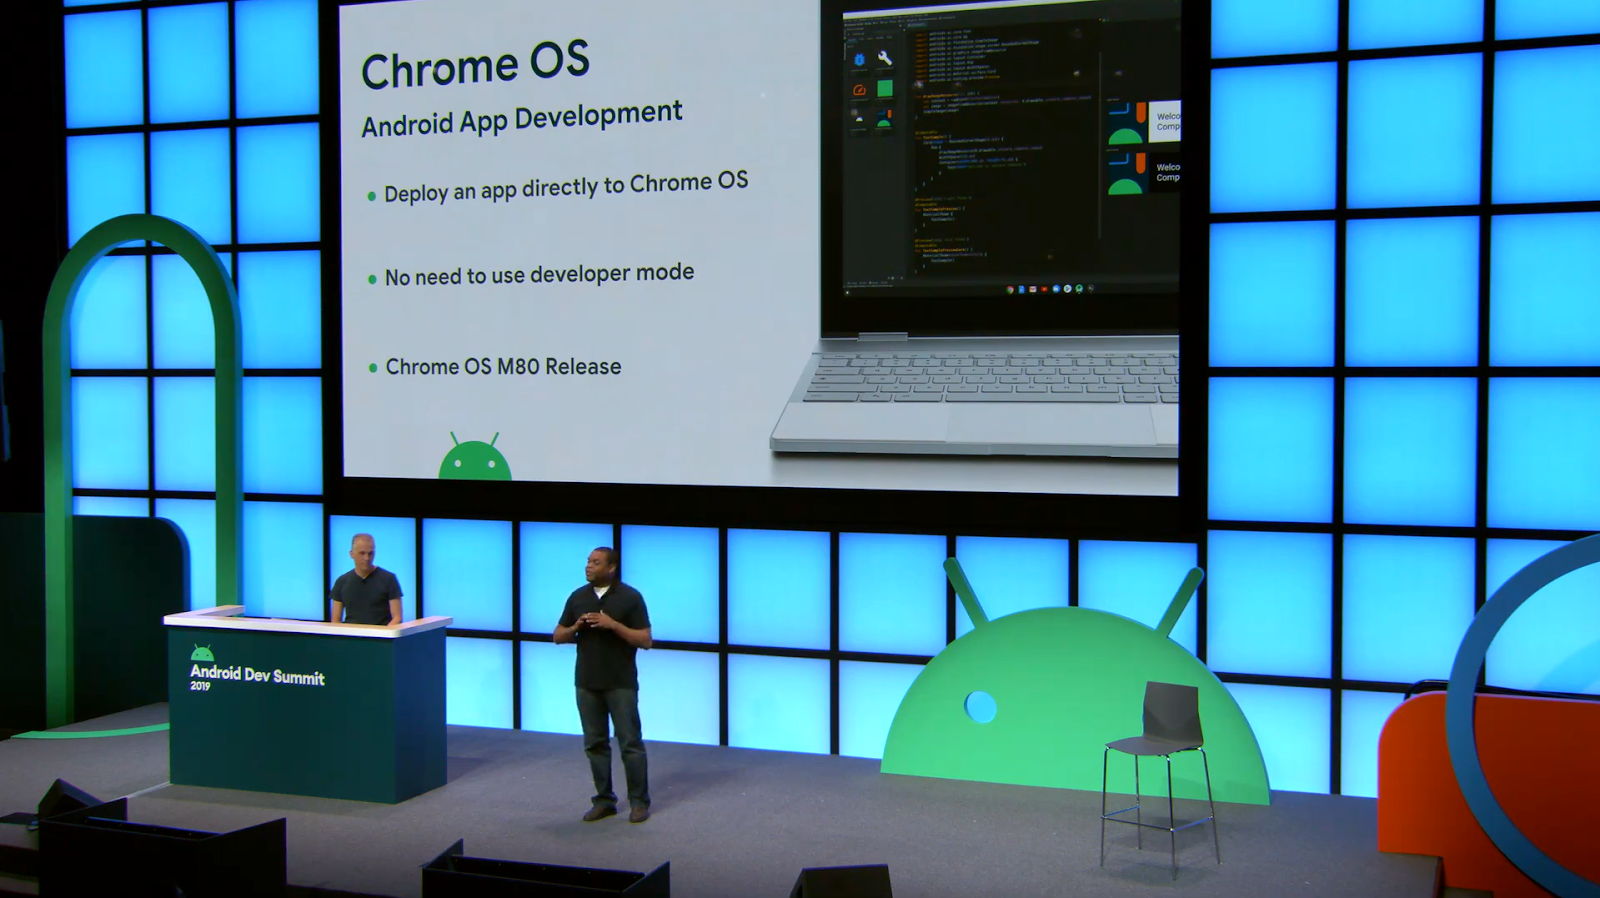
Task: Select the blue bug drawable icon
Action: coord(859,59)
